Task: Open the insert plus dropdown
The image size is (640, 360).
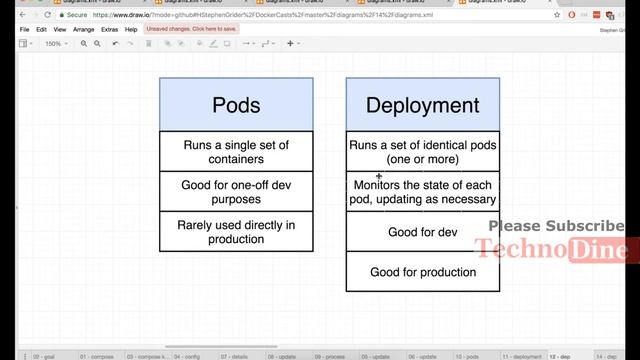Action: (x=293, y=43)
